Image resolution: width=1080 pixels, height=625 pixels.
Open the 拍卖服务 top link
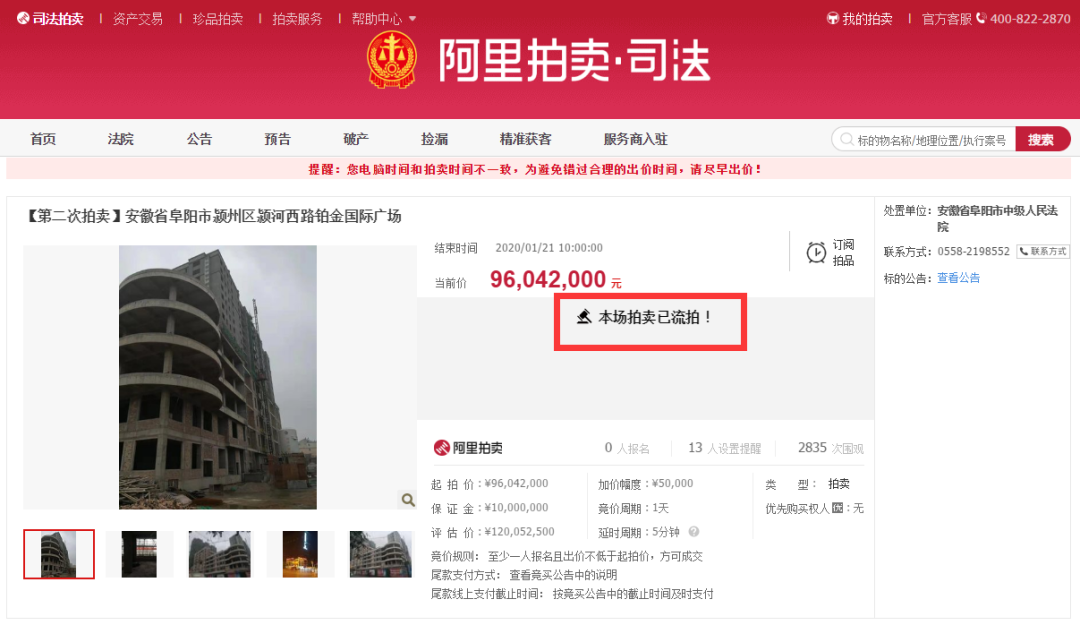297,19
